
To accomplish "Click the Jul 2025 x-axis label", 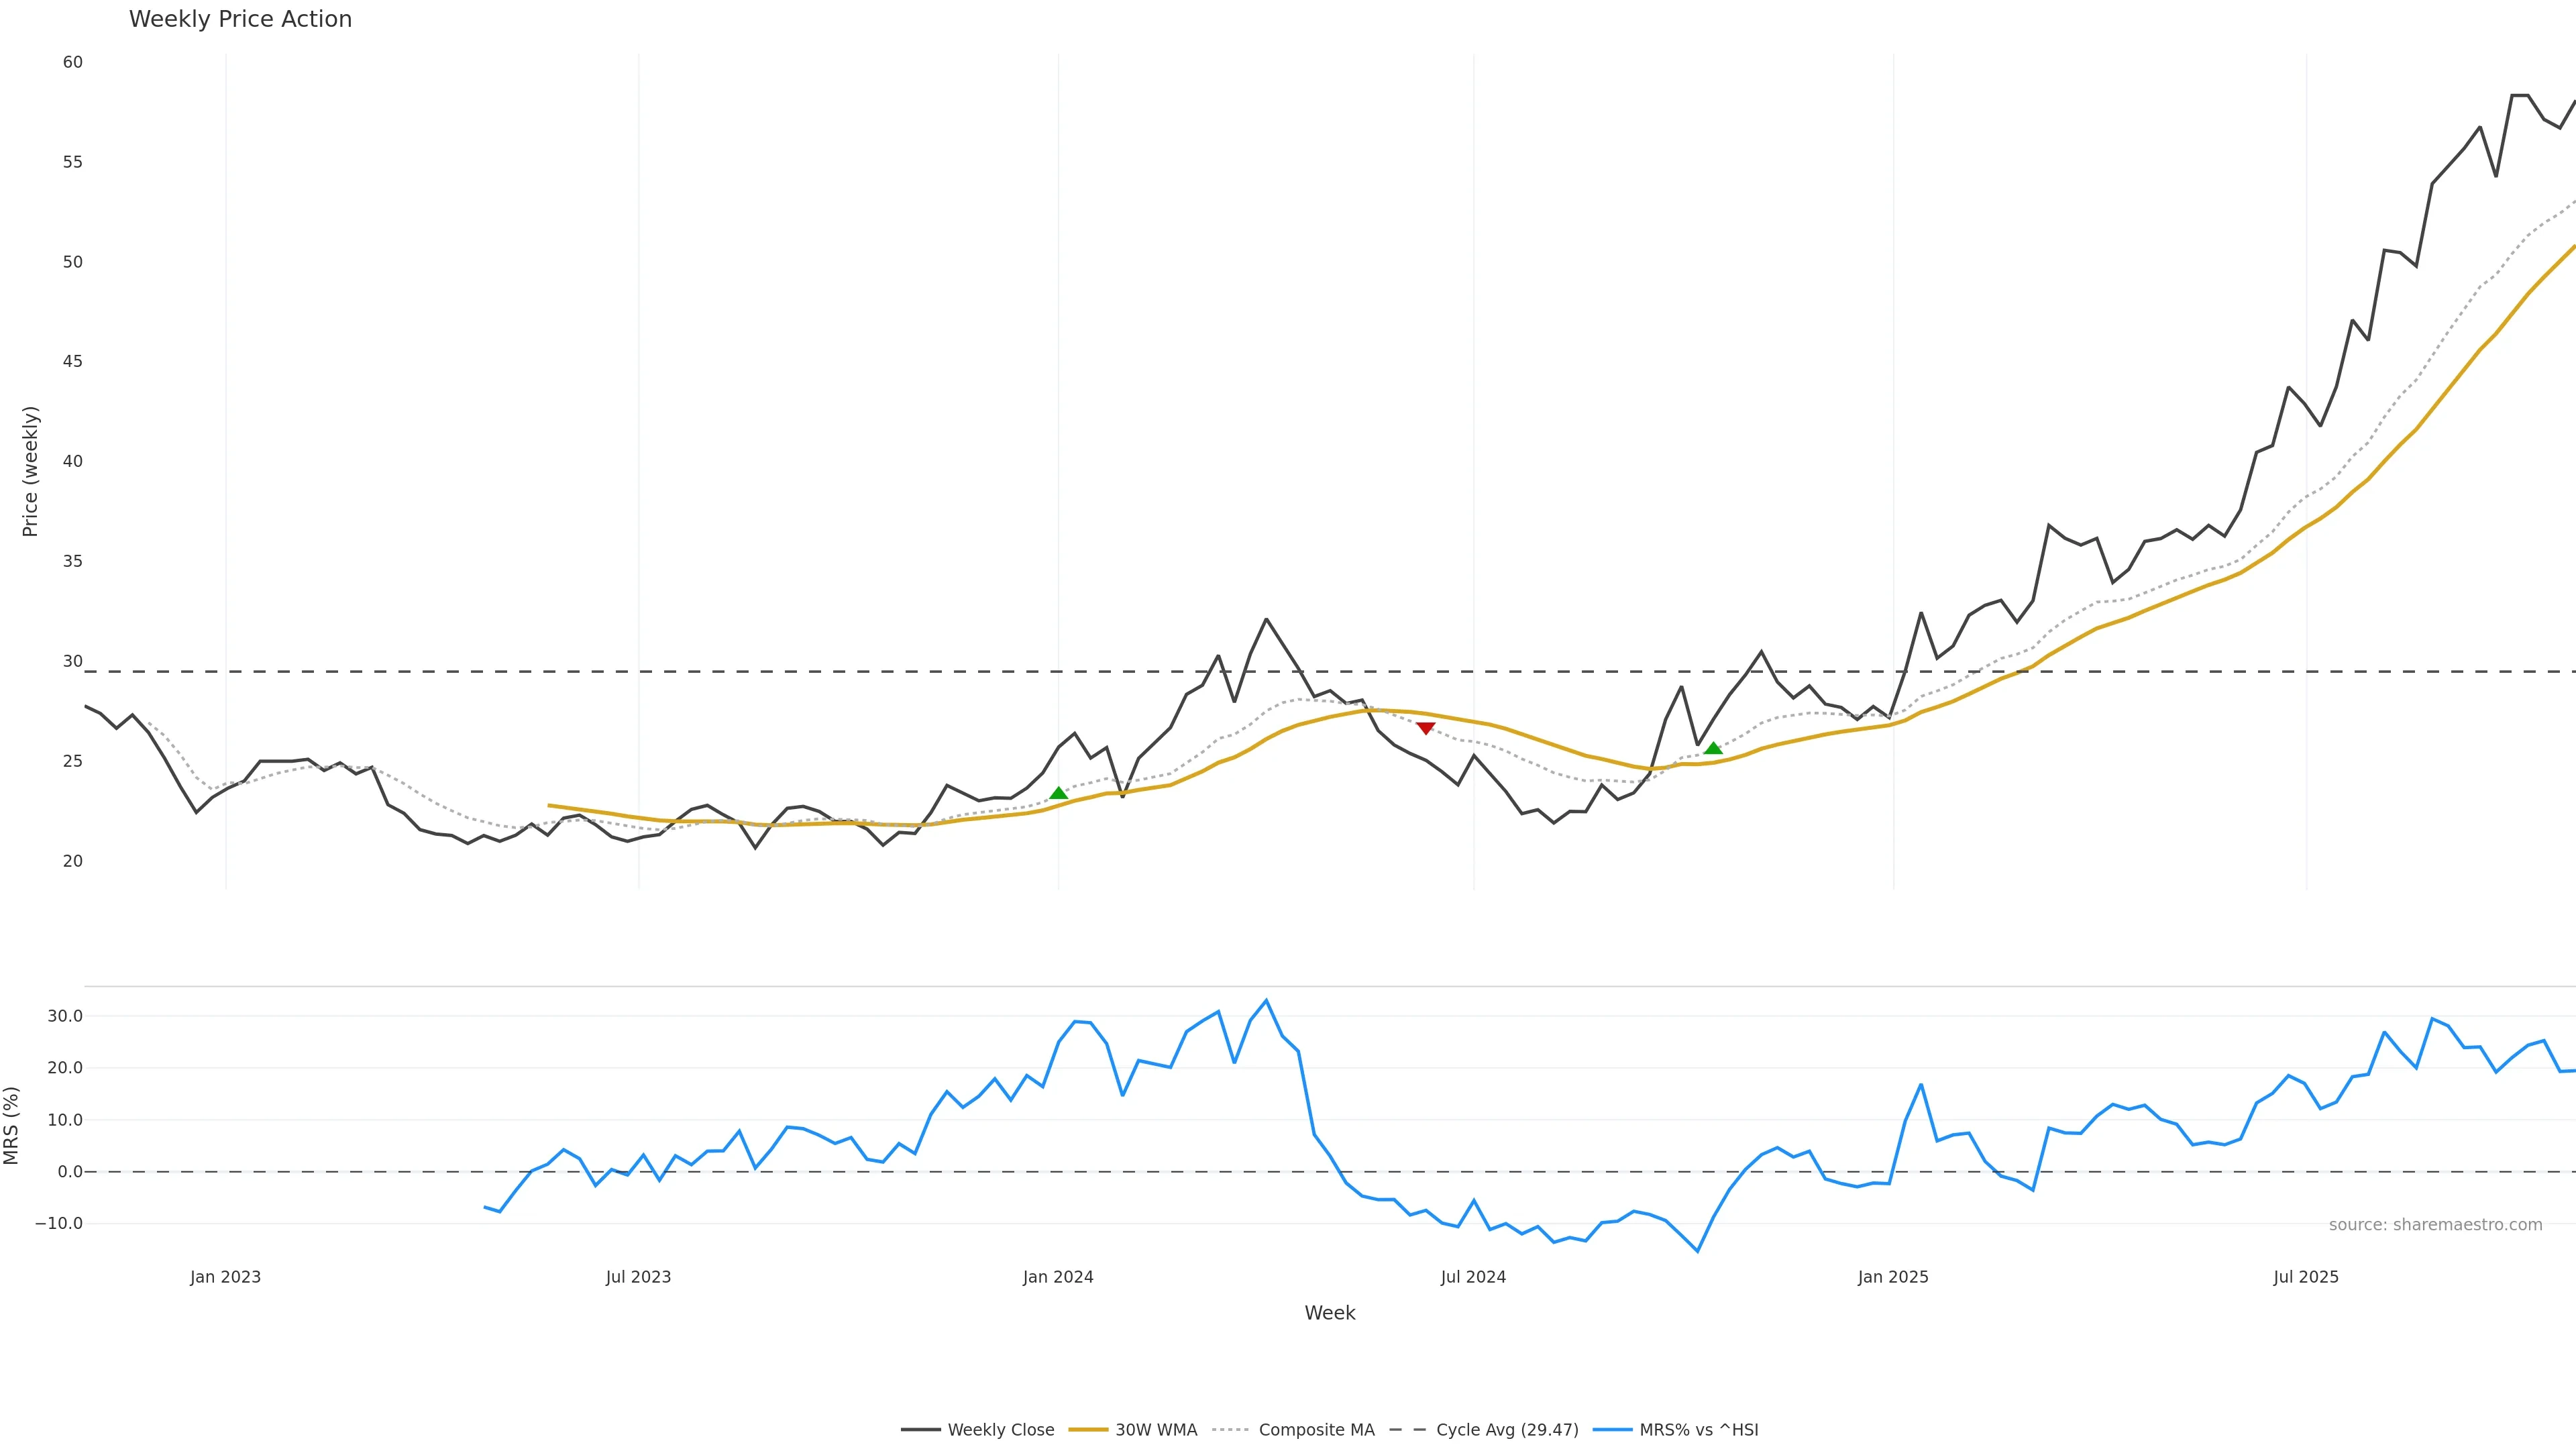I will (2306, 1277).
